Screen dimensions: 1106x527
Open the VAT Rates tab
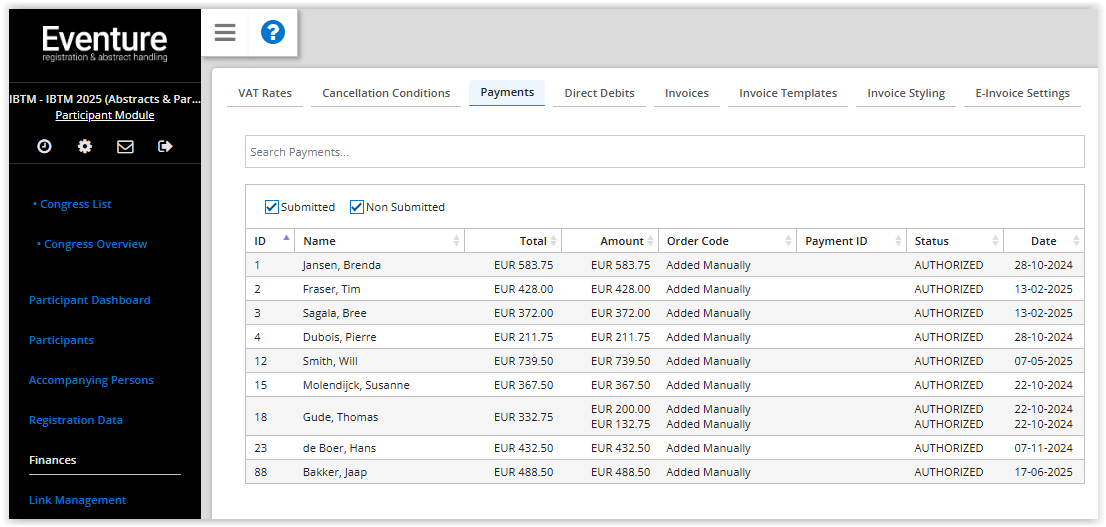[265, 93]
